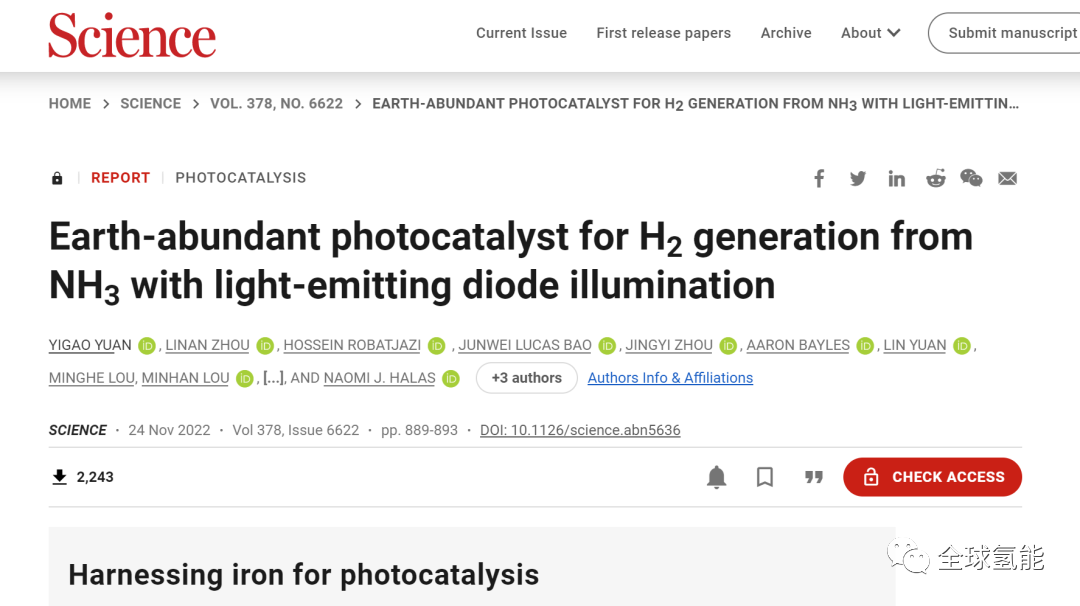Open the Archive page

click(x=786, y=33)
